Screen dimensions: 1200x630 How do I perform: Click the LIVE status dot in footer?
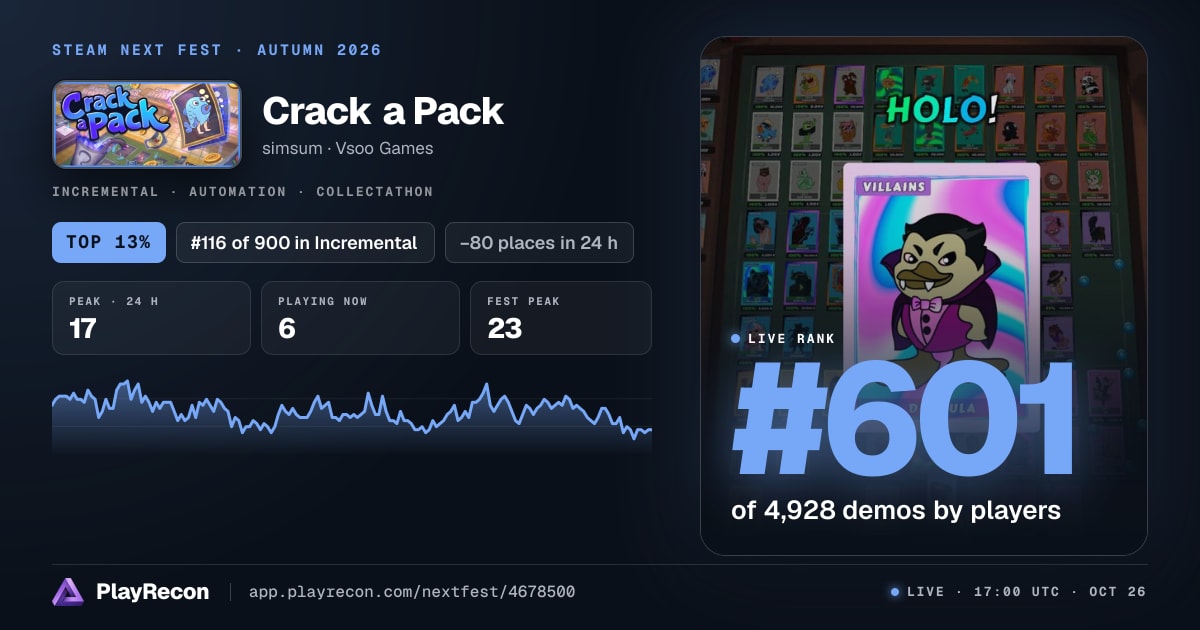[x=895, y=592]
